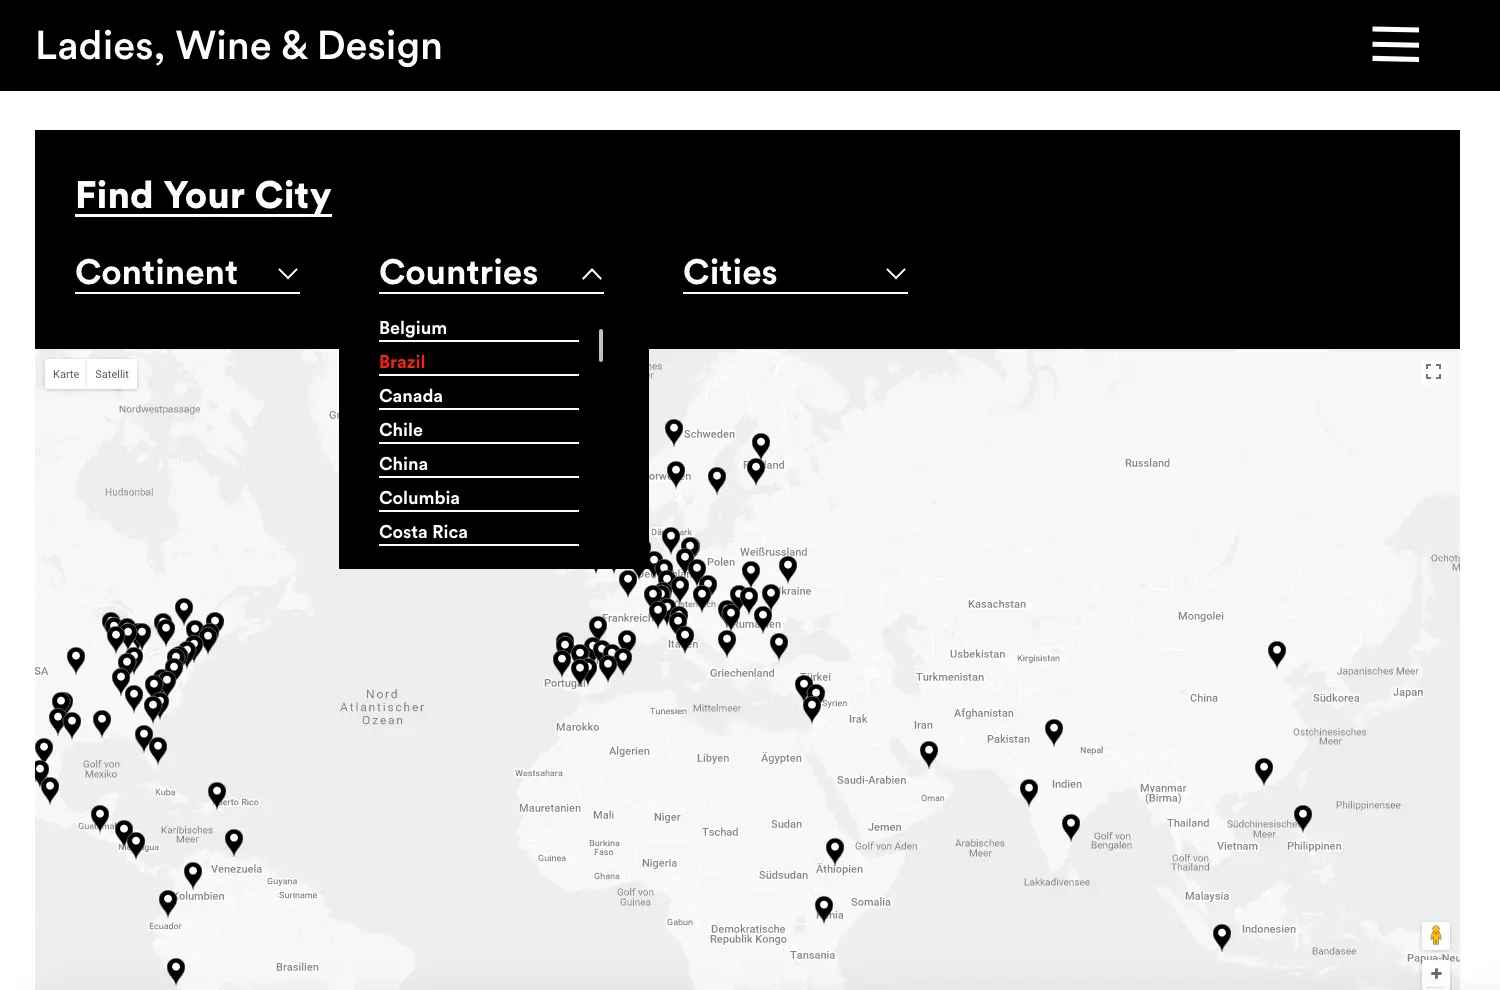
Task: Toggle fullscreen map view icon
Action: click(1433, 372)
